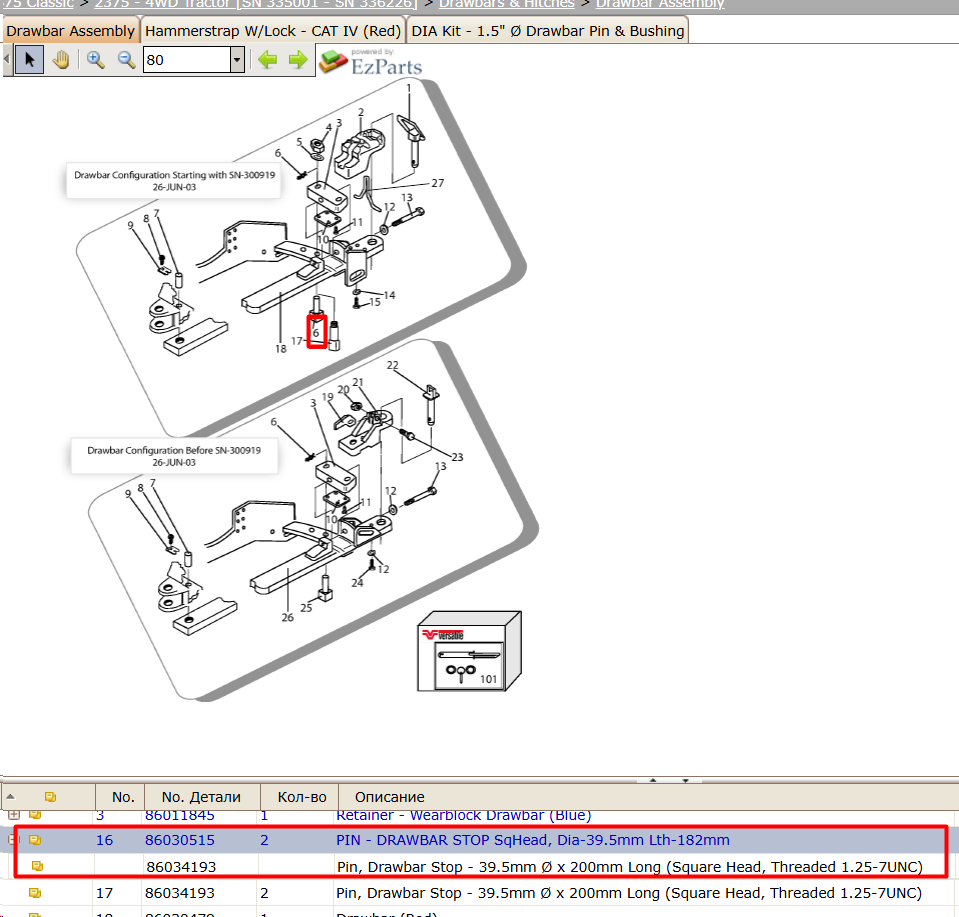959x917 pixels.
Task: Switch to the Drawbar Assembly tab
Action: [70, 31]
